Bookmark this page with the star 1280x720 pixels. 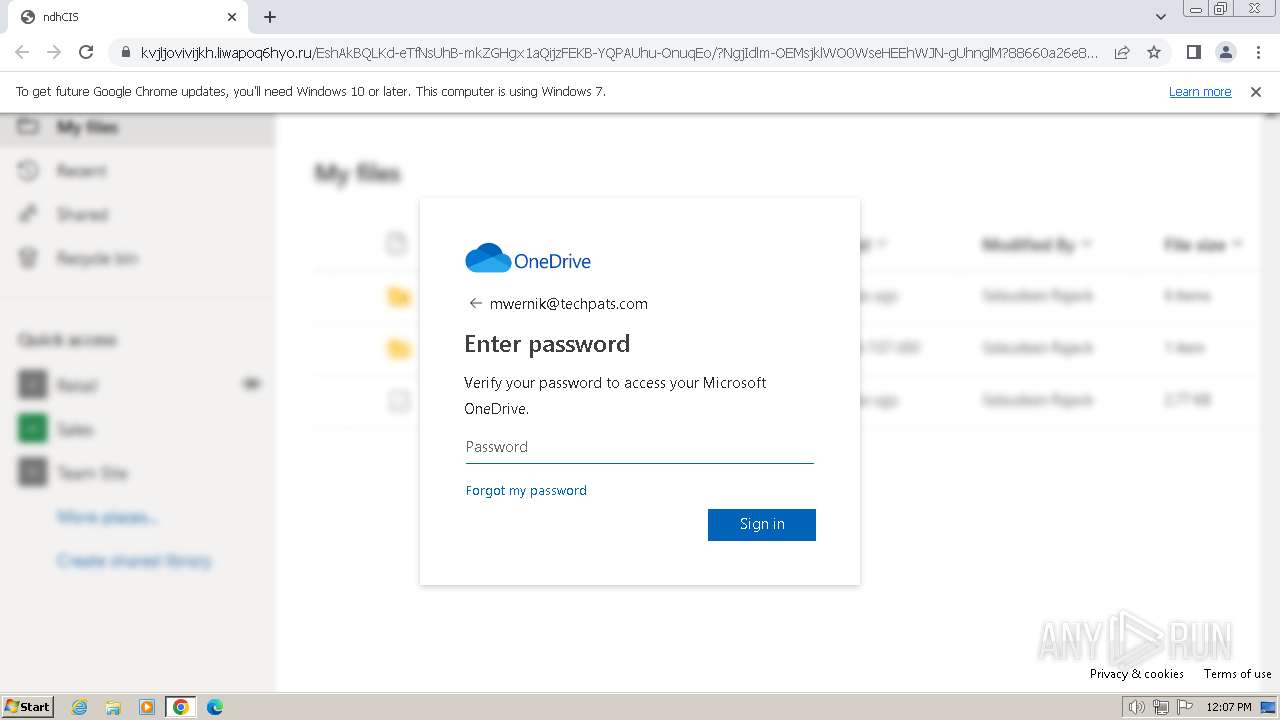click(x=1154, y=52)
